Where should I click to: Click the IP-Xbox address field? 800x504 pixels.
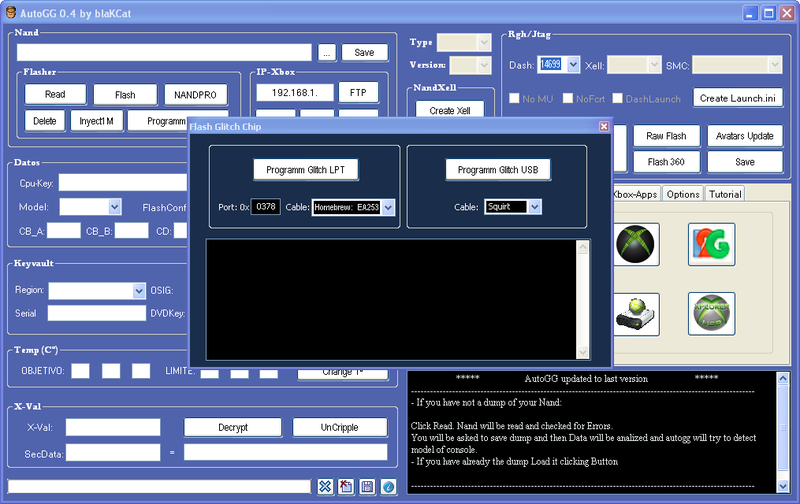coord(295,93)
